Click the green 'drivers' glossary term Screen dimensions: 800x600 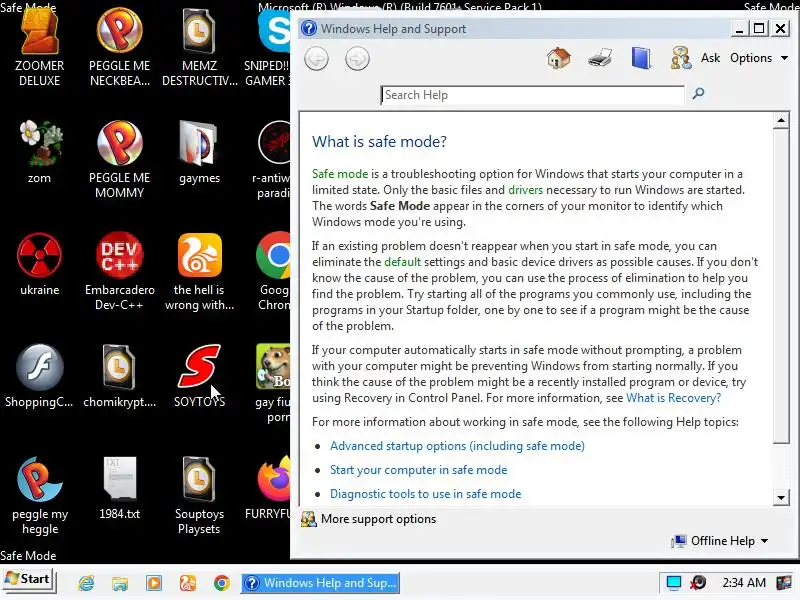(526, 190)
